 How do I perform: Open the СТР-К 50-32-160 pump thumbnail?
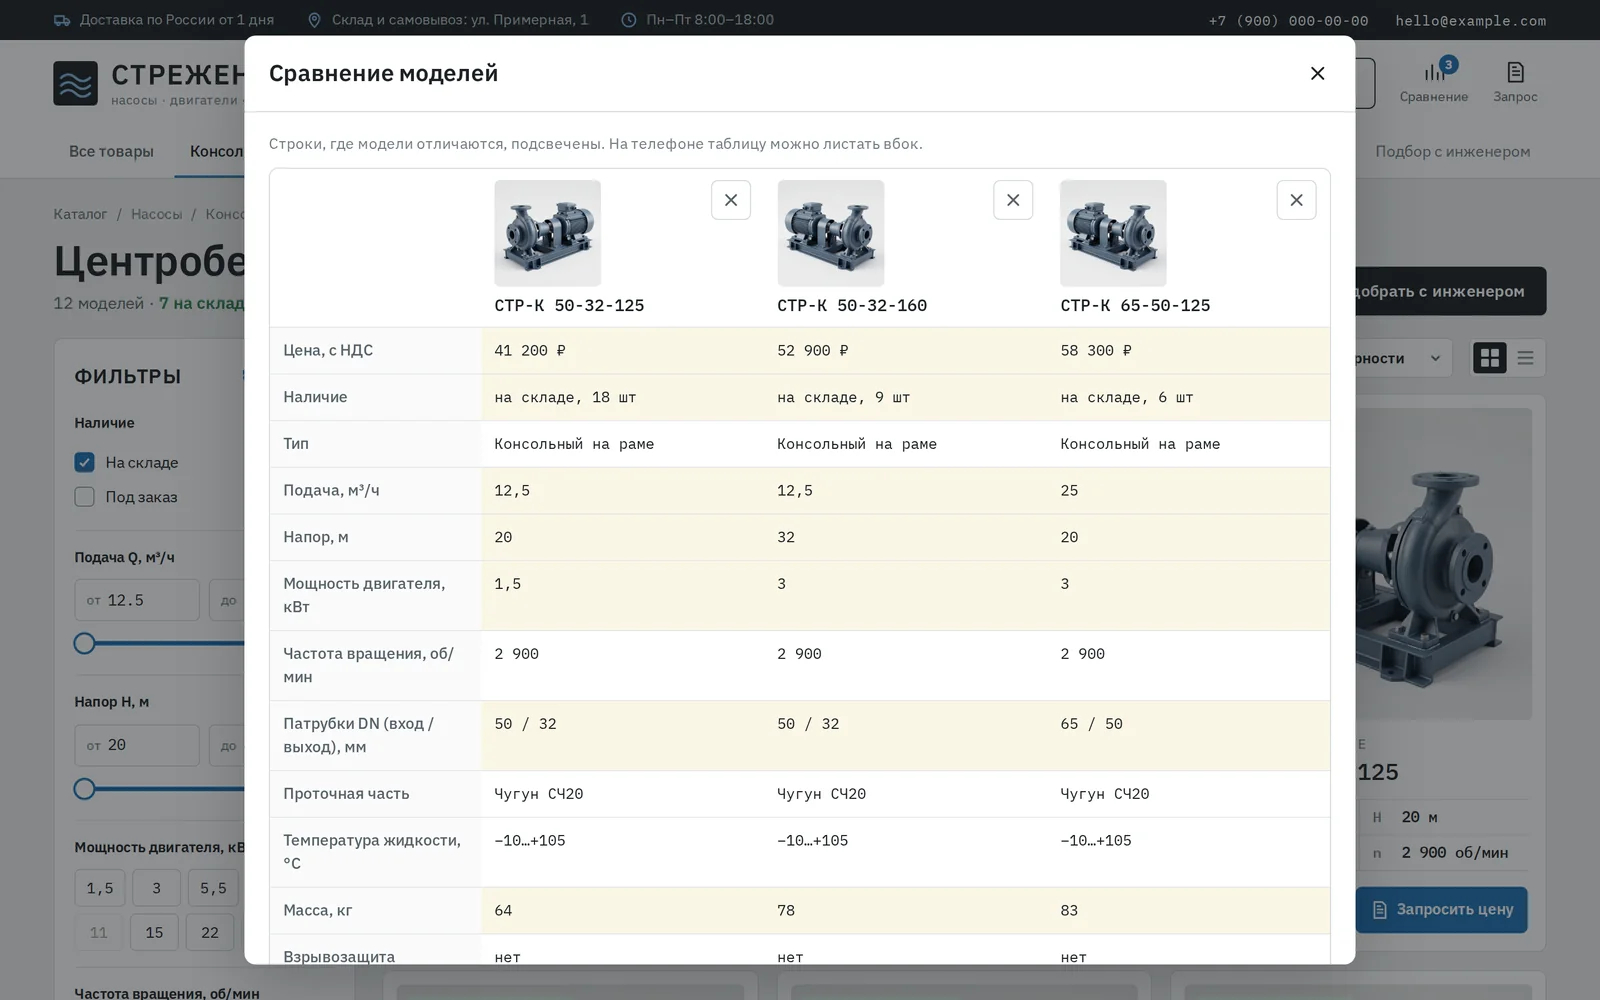pos(830,233)
